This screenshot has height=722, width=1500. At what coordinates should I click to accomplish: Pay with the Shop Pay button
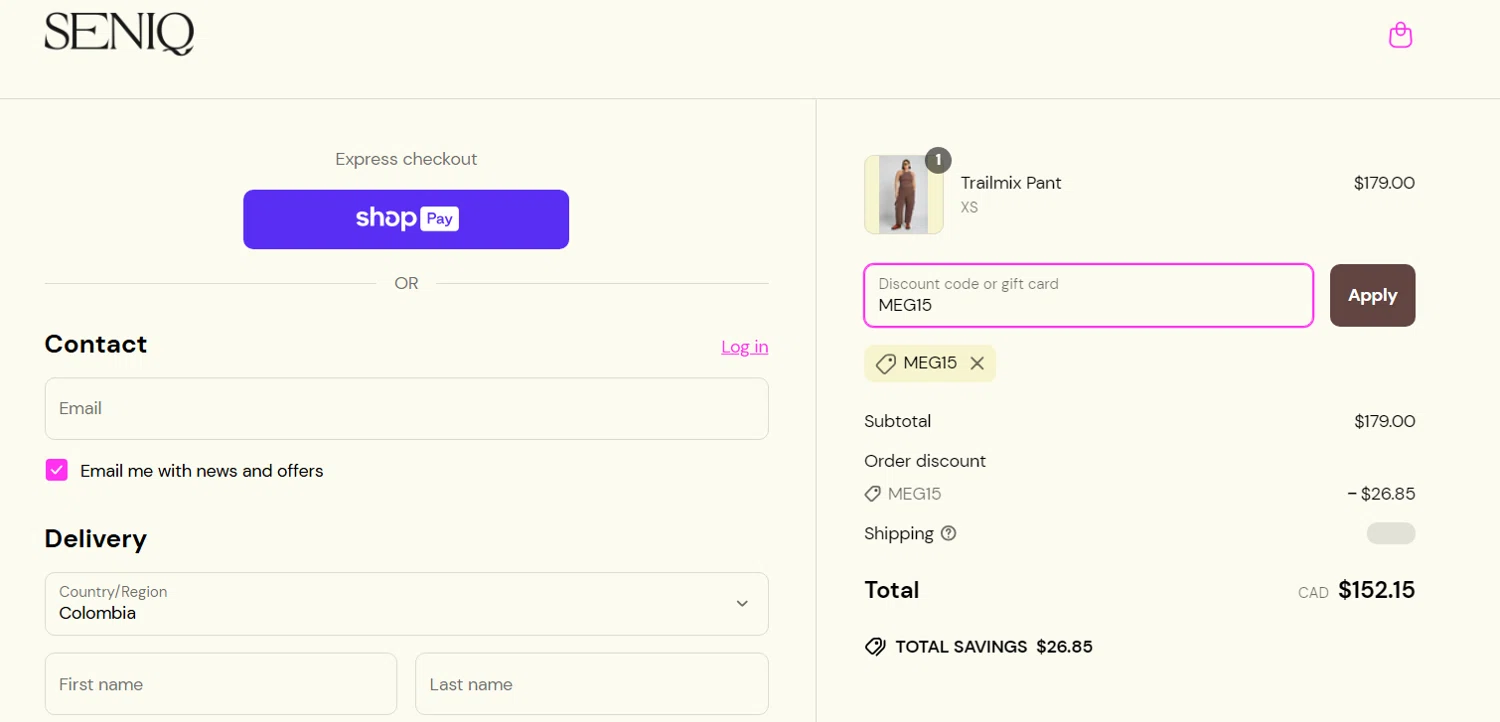(406, 219)
